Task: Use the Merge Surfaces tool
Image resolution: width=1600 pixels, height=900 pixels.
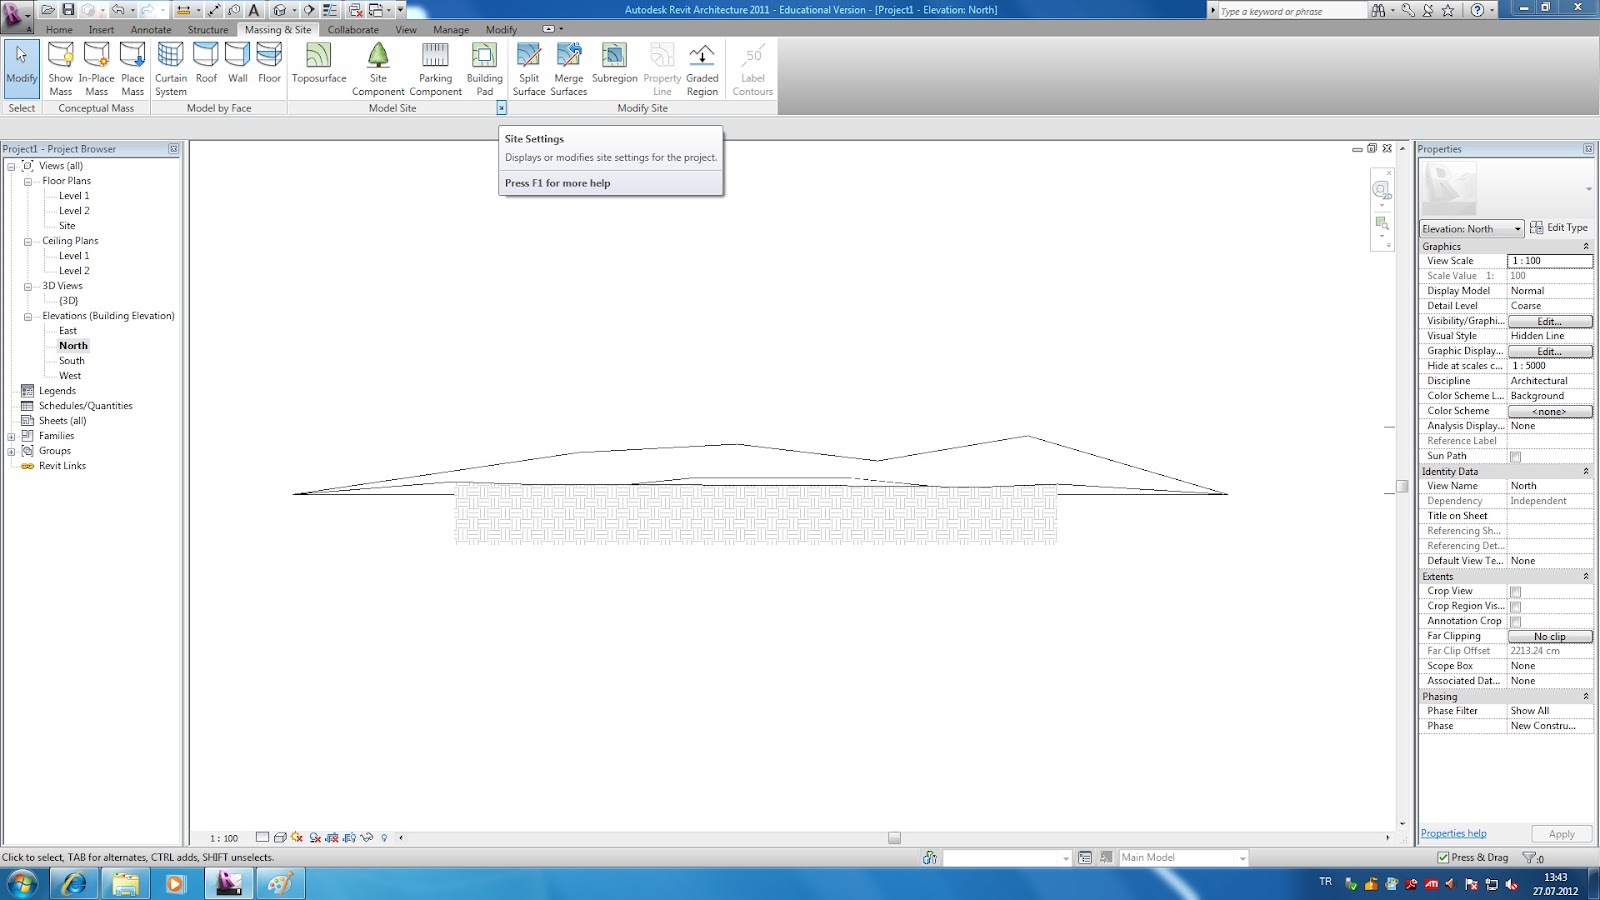Action: pos(569,69)
